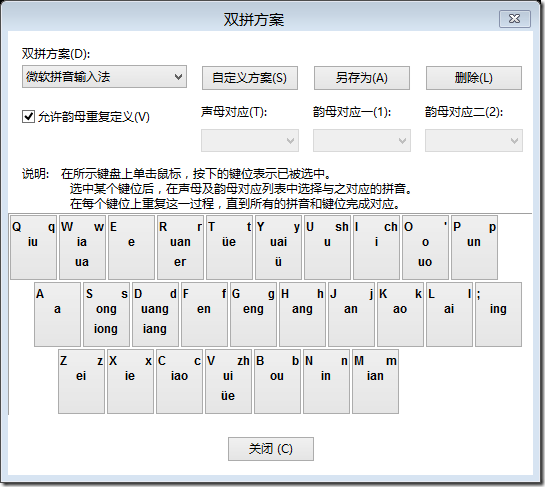This screenshot has width=545, height=487.
Task: Select the V key mapped to zh
Action: coord(228,381)
